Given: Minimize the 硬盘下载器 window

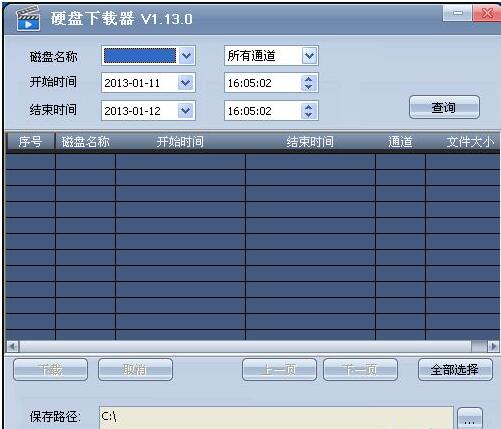Looking at the screenshot, I should click(x=458, y=13).
